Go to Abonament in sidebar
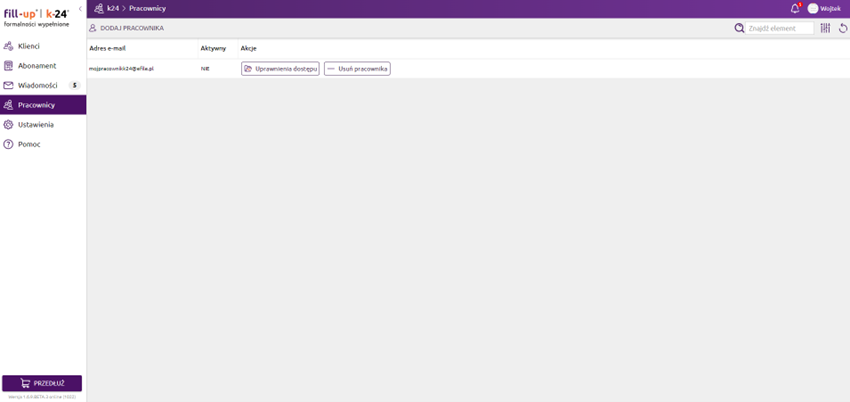Viewport: 850px width, 402px height. 36,66
